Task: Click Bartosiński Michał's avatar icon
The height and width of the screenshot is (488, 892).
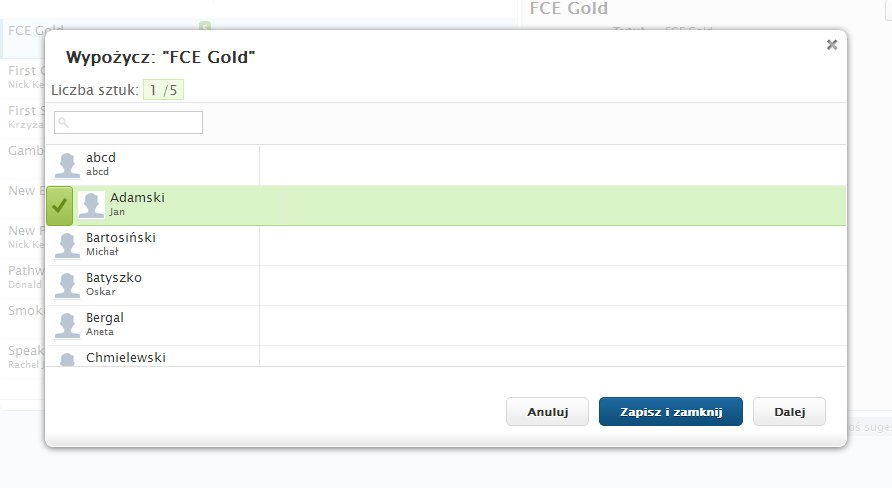Action: pyautogui.click(x=67, y=245)
